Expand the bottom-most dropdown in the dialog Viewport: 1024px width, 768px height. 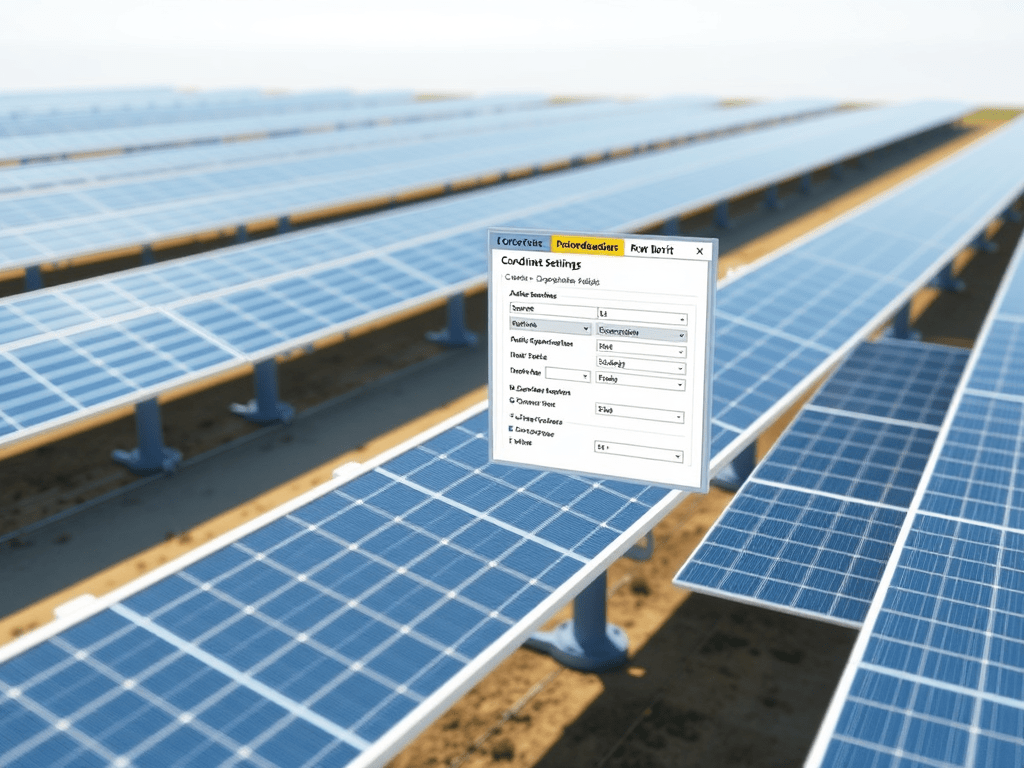[639, 451]
